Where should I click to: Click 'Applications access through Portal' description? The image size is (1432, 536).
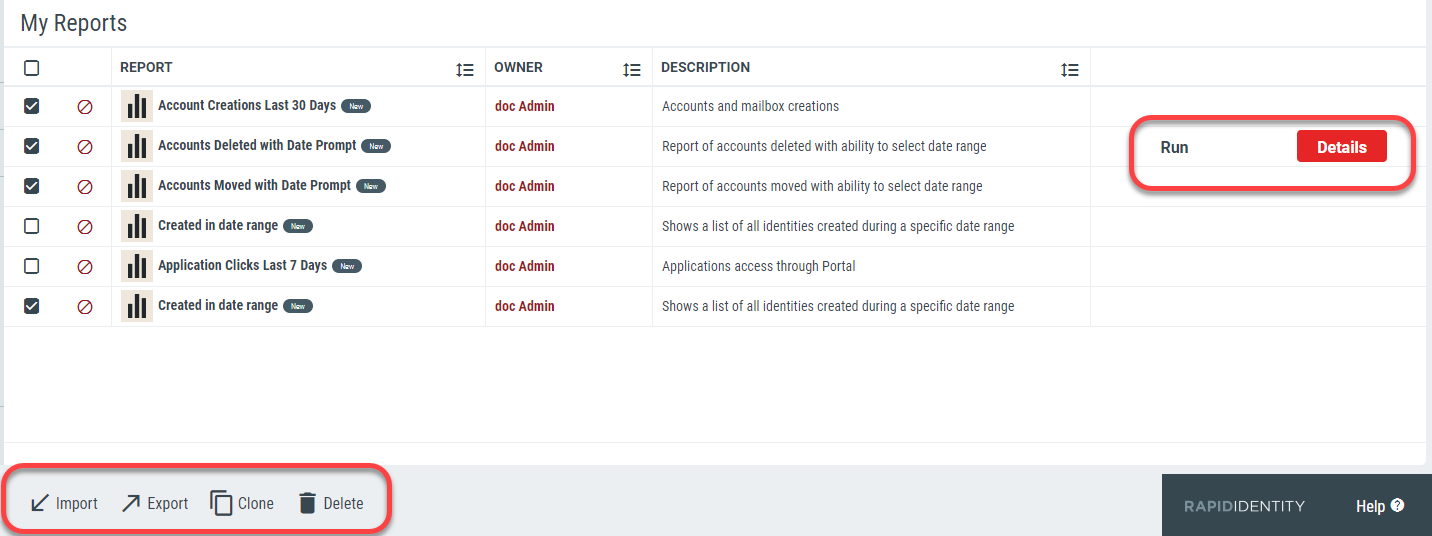click(x=759, y=266)
